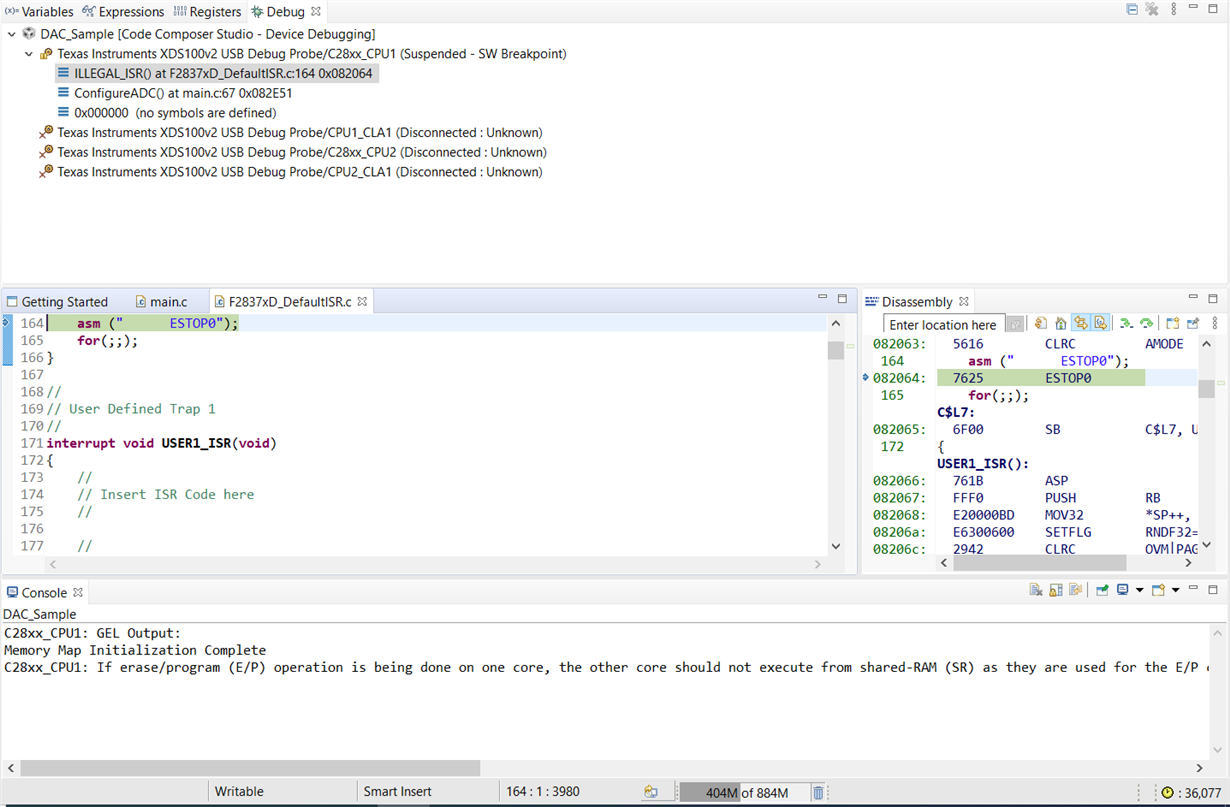The image size is (1230, 807).
Task: Click line 165 for(;;); statement
Action: [107, 341]
